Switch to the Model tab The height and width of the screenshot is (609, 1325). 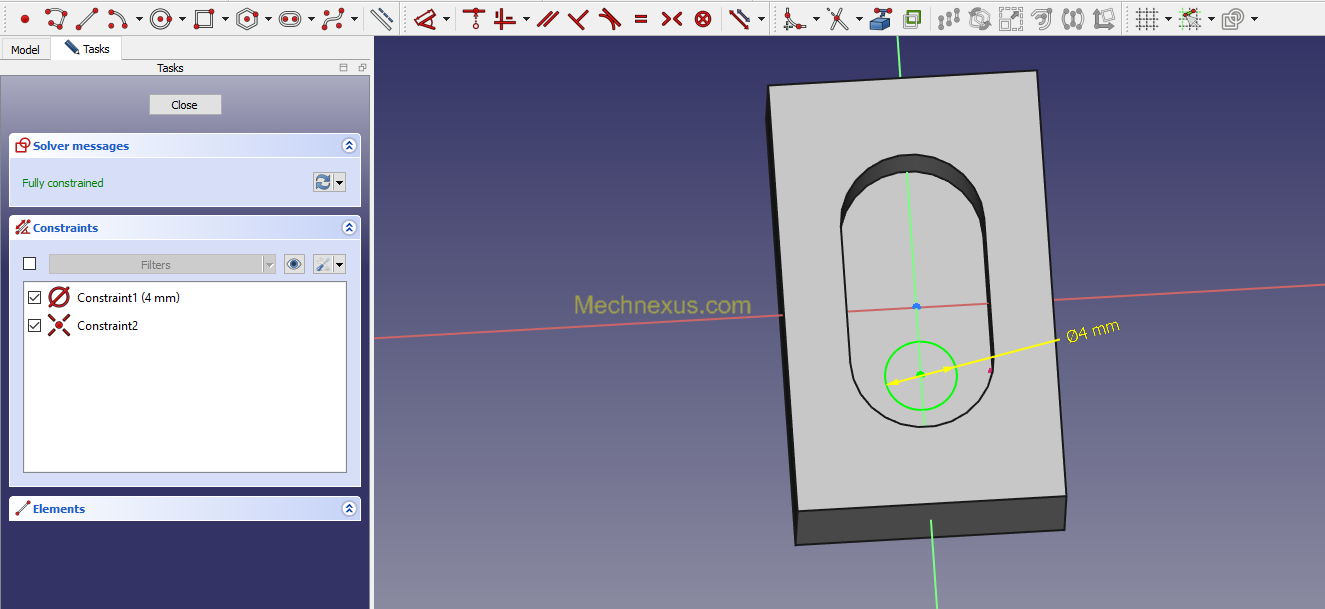(25, 50)
